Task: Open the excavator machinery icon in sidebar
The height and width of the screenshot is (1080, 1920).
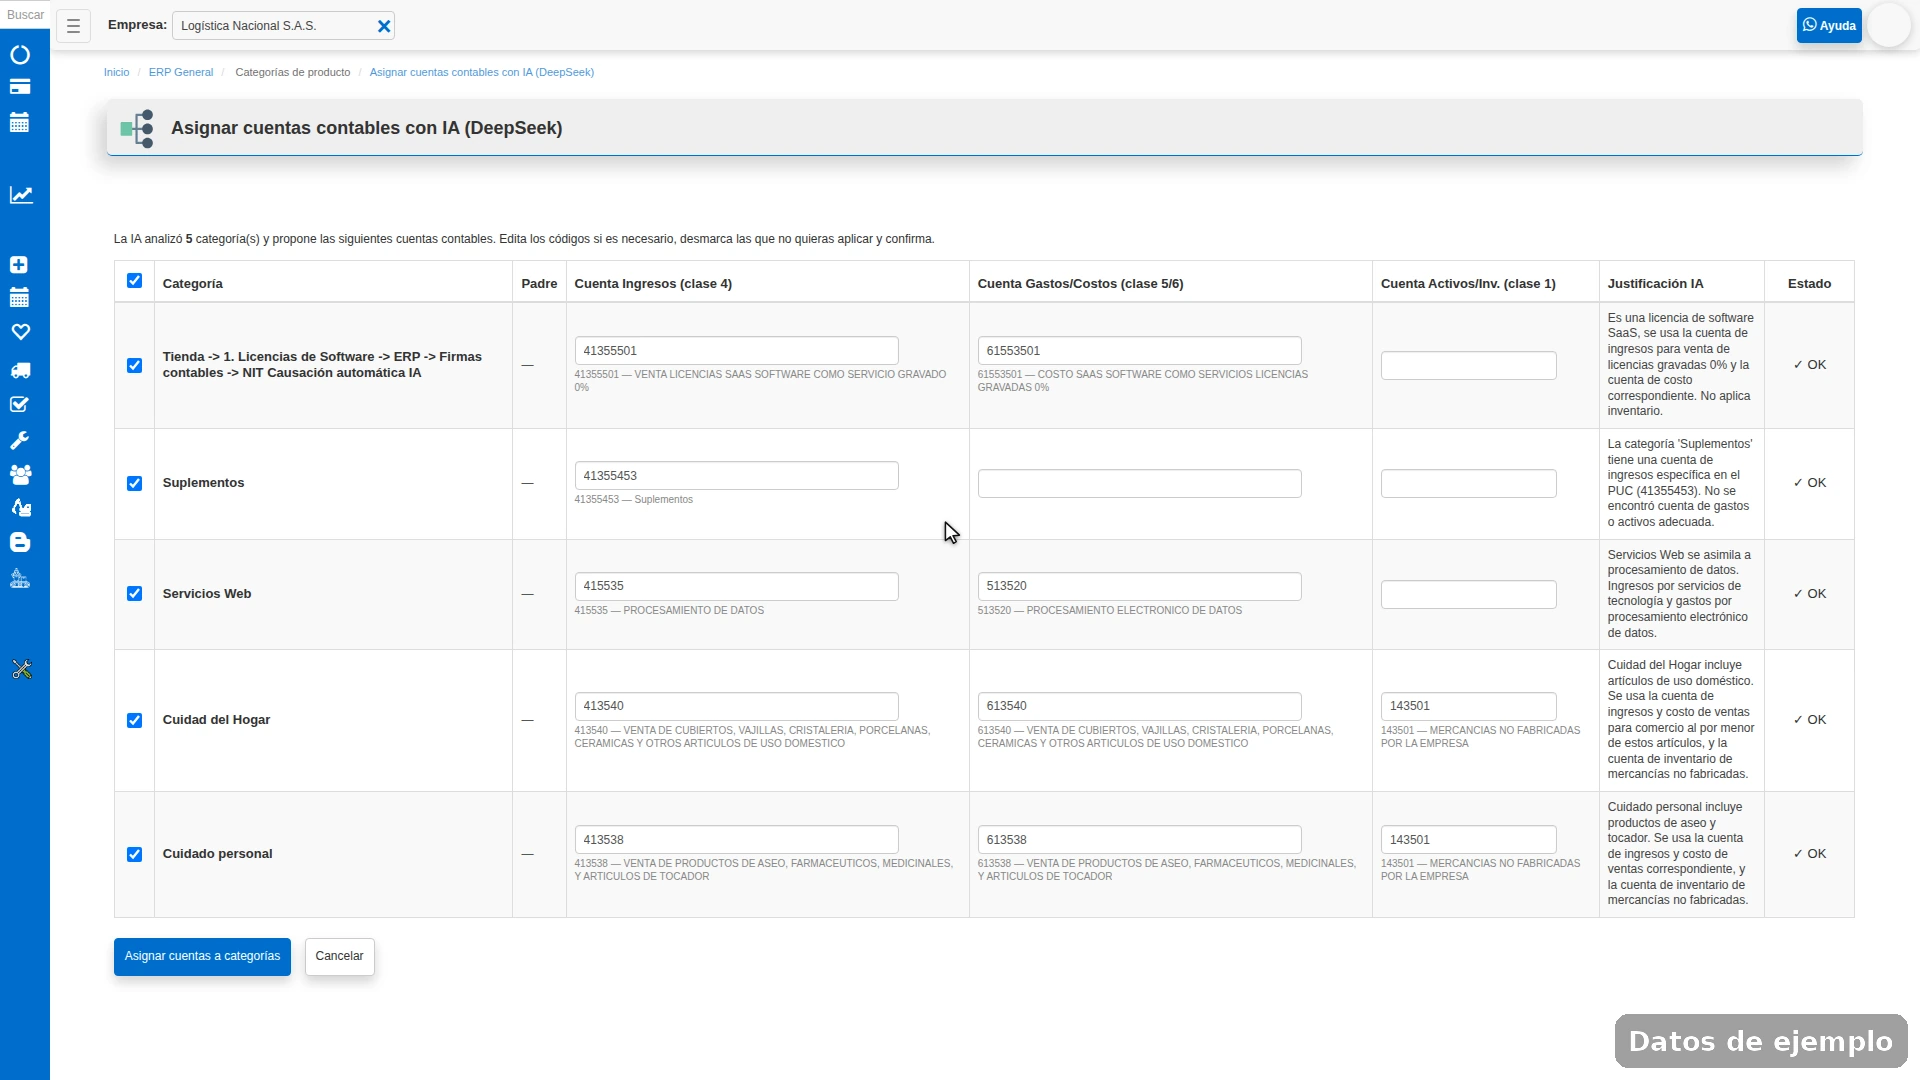Action: [x=20, y=508]
